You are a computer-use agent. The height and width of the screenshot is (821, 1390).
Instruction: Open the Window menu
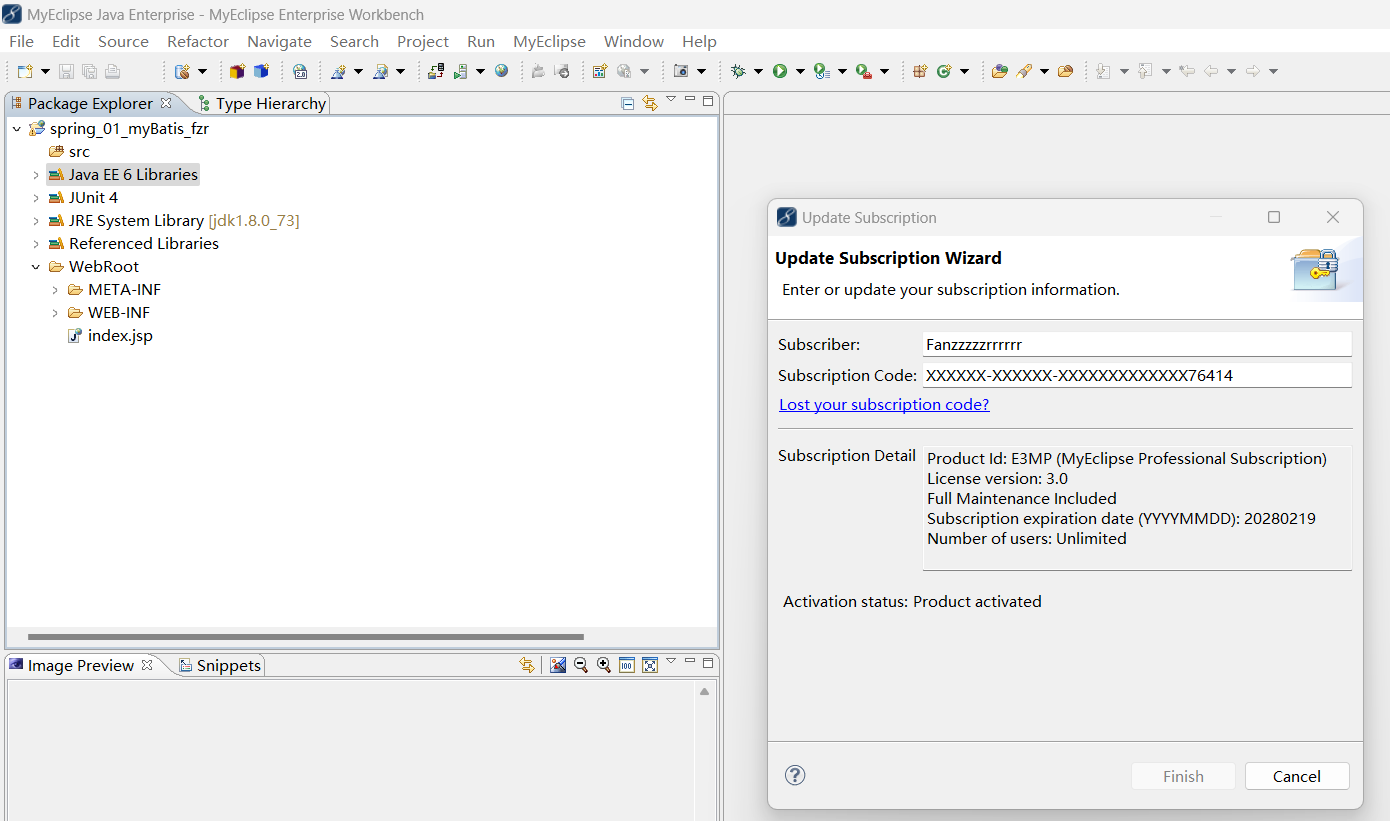coord(634,41)
